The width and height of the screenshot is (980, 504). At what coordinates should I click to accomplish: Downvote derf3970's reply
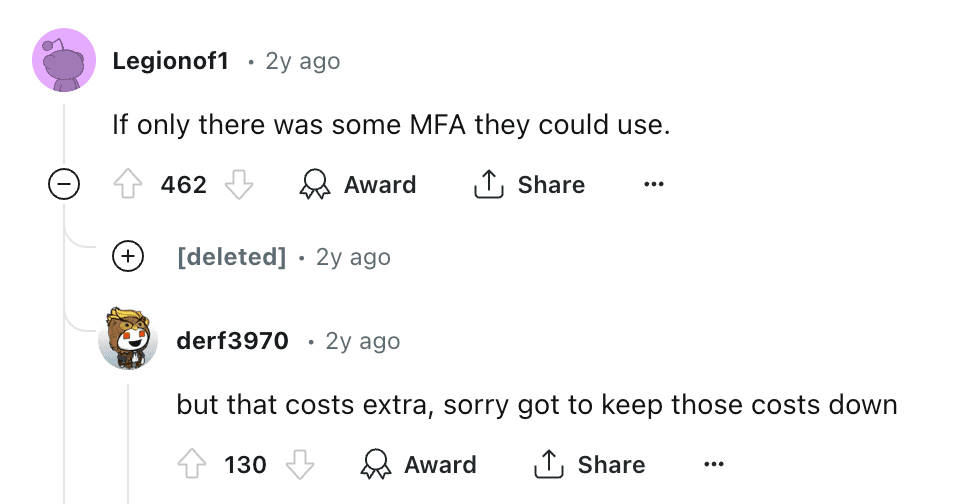[x=301, y=465]
